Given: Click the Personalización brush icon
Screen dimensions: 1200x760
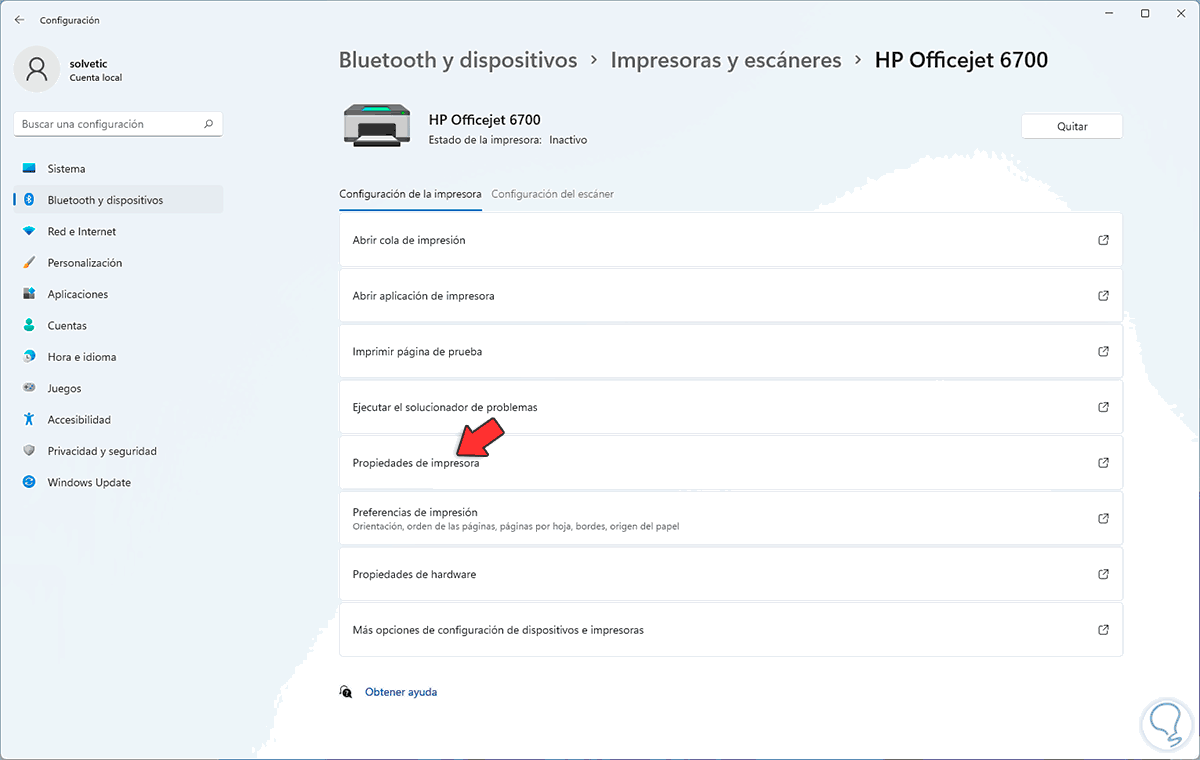Looking at the screenshot, I should 29,263.
